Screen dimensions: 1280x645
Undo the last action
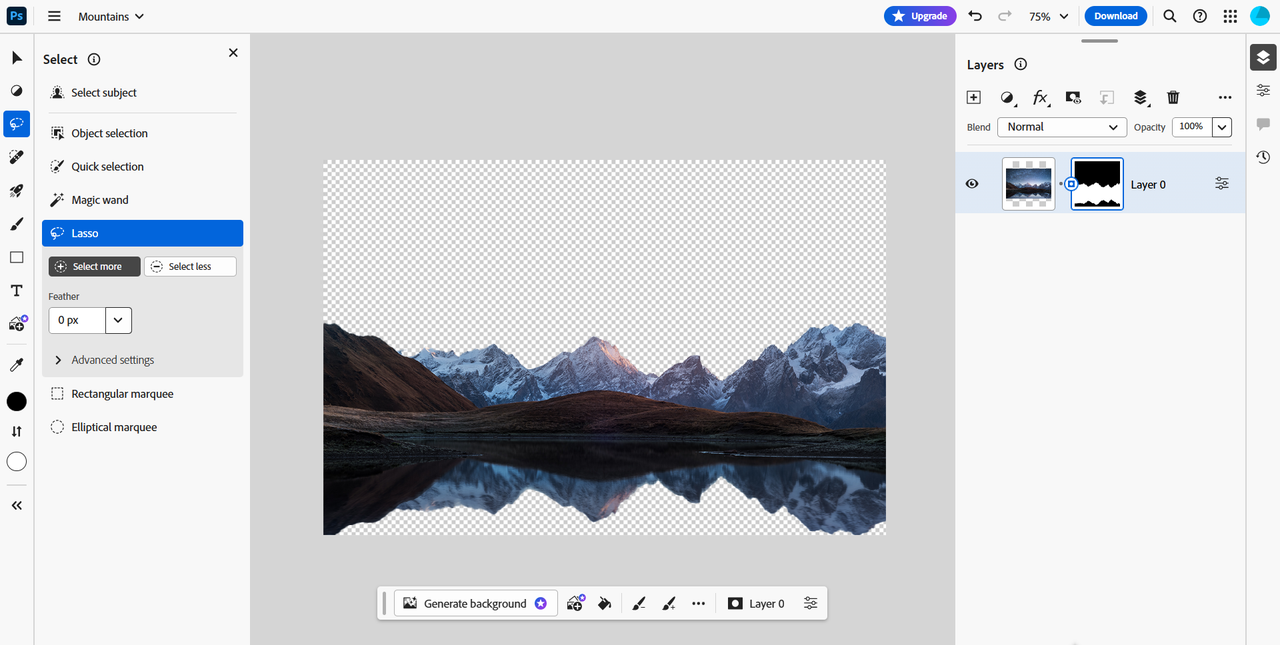coord(975,16)
